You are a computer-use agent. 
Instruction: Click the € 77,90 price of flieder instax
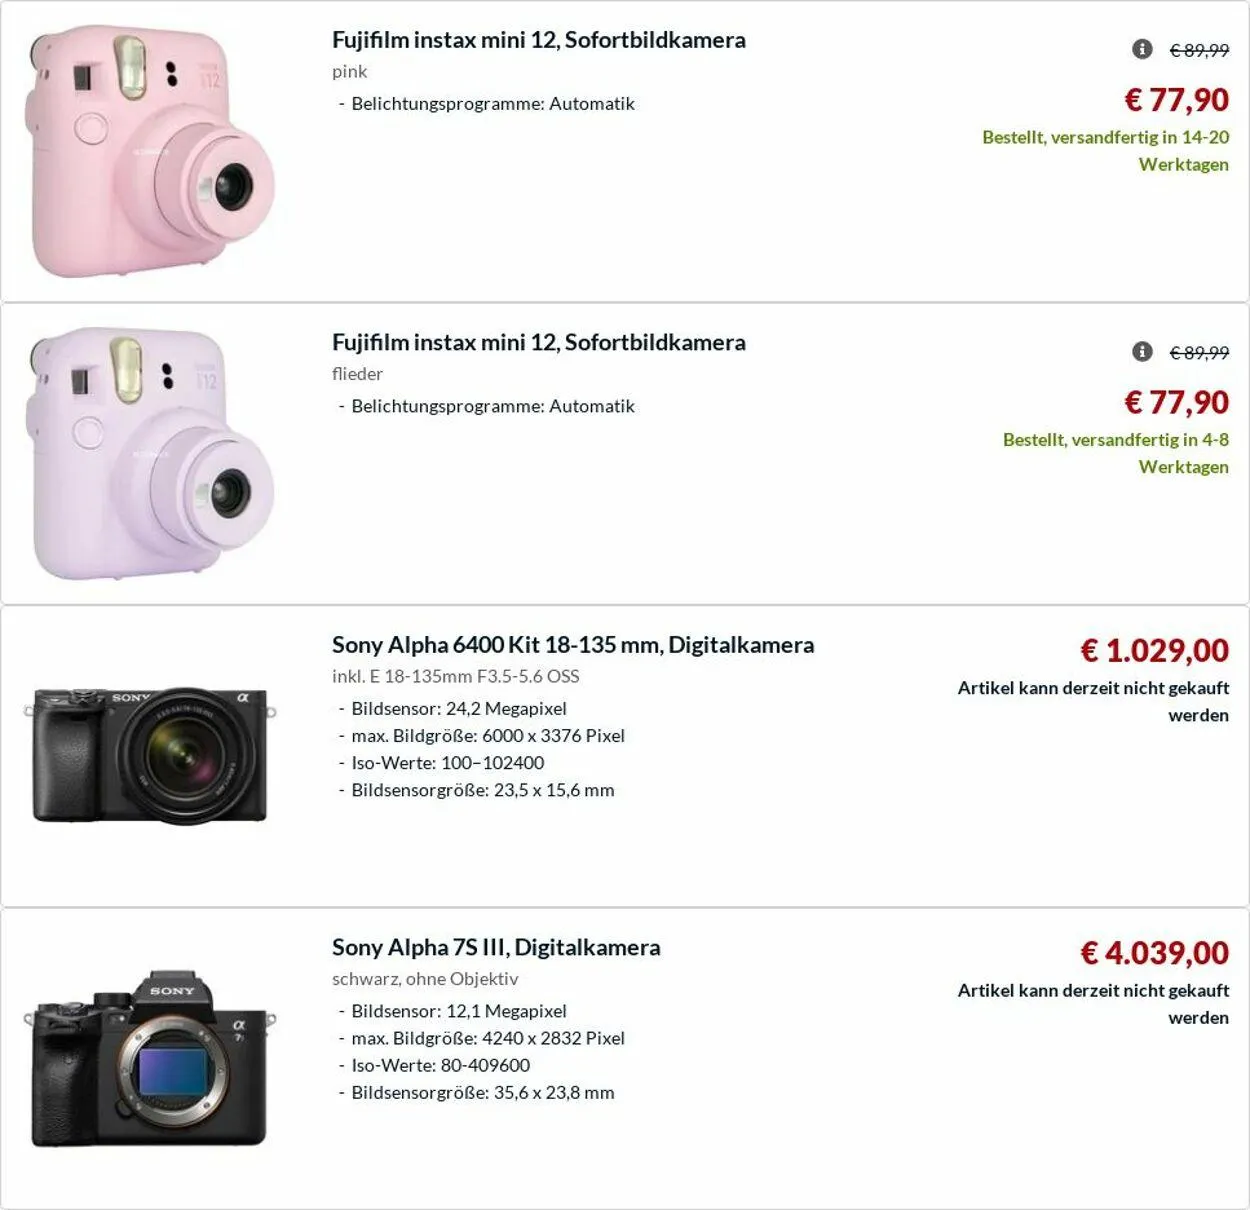1176,402
